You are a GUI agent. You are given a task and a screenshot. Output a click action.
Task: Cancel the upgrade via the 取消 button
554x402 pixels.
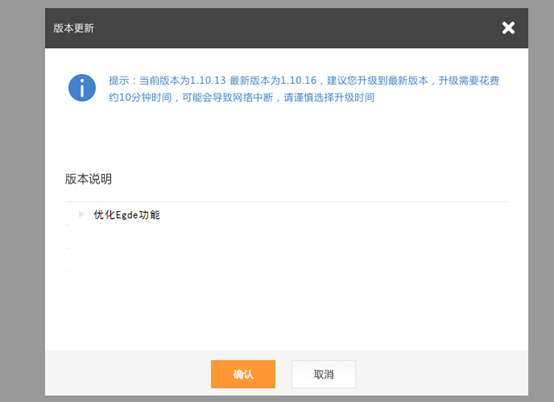[323, 374]
